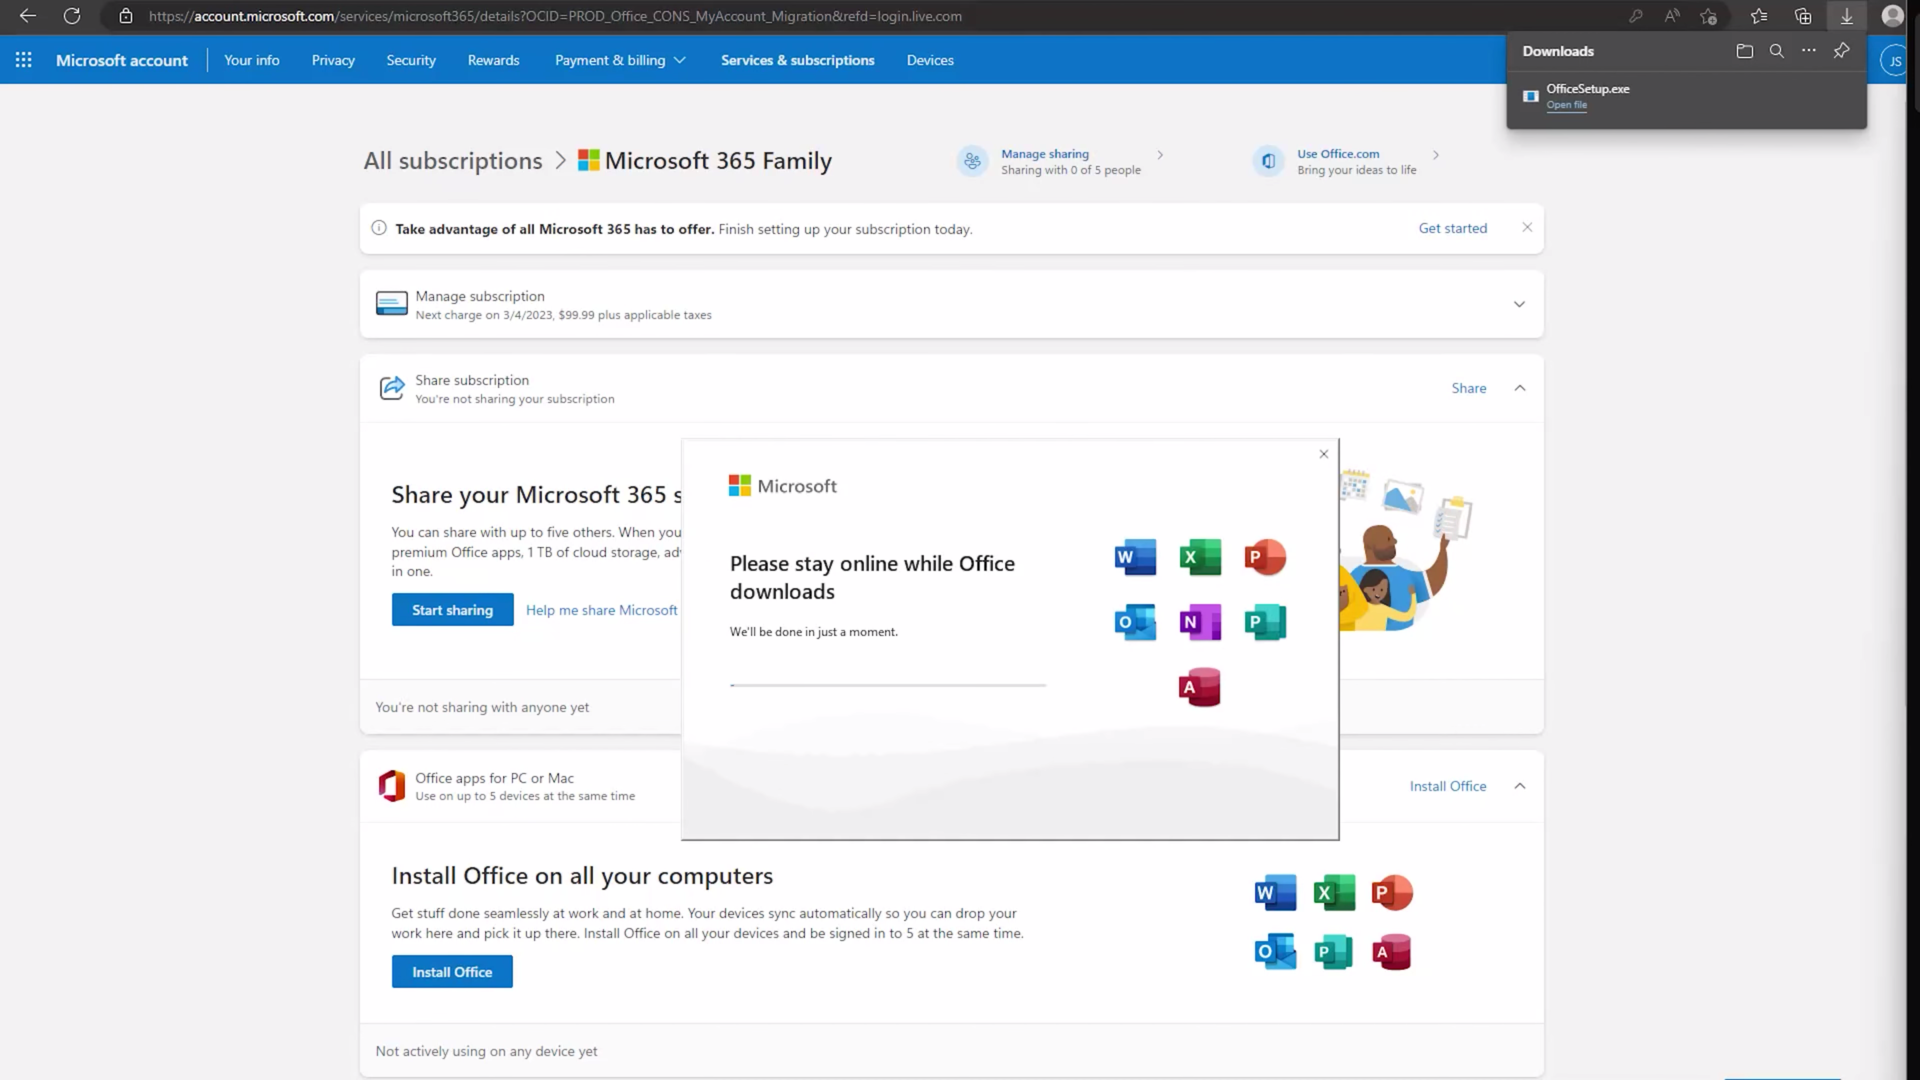Expand the Manage subscription section
This screenshot has height=1080, width=1920.
[x=1519, y=304]
